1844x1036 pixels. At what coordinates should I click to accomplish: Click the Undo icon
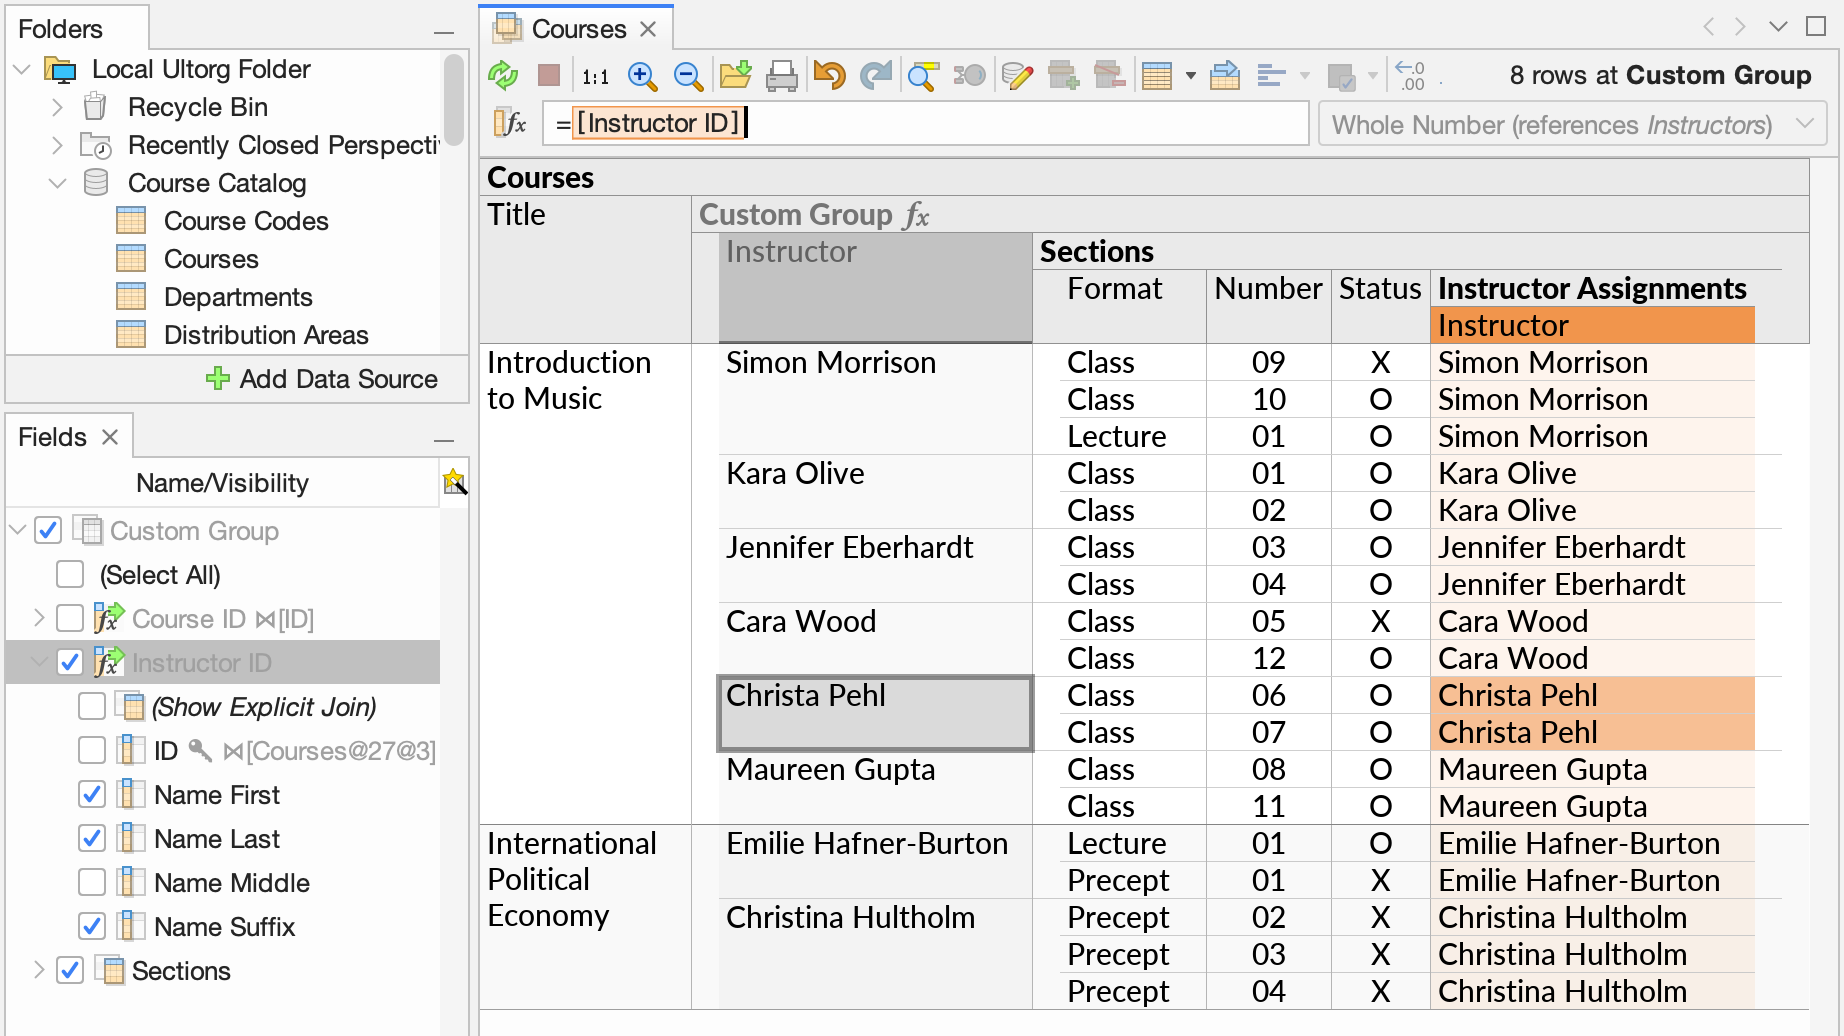[828, 75]
